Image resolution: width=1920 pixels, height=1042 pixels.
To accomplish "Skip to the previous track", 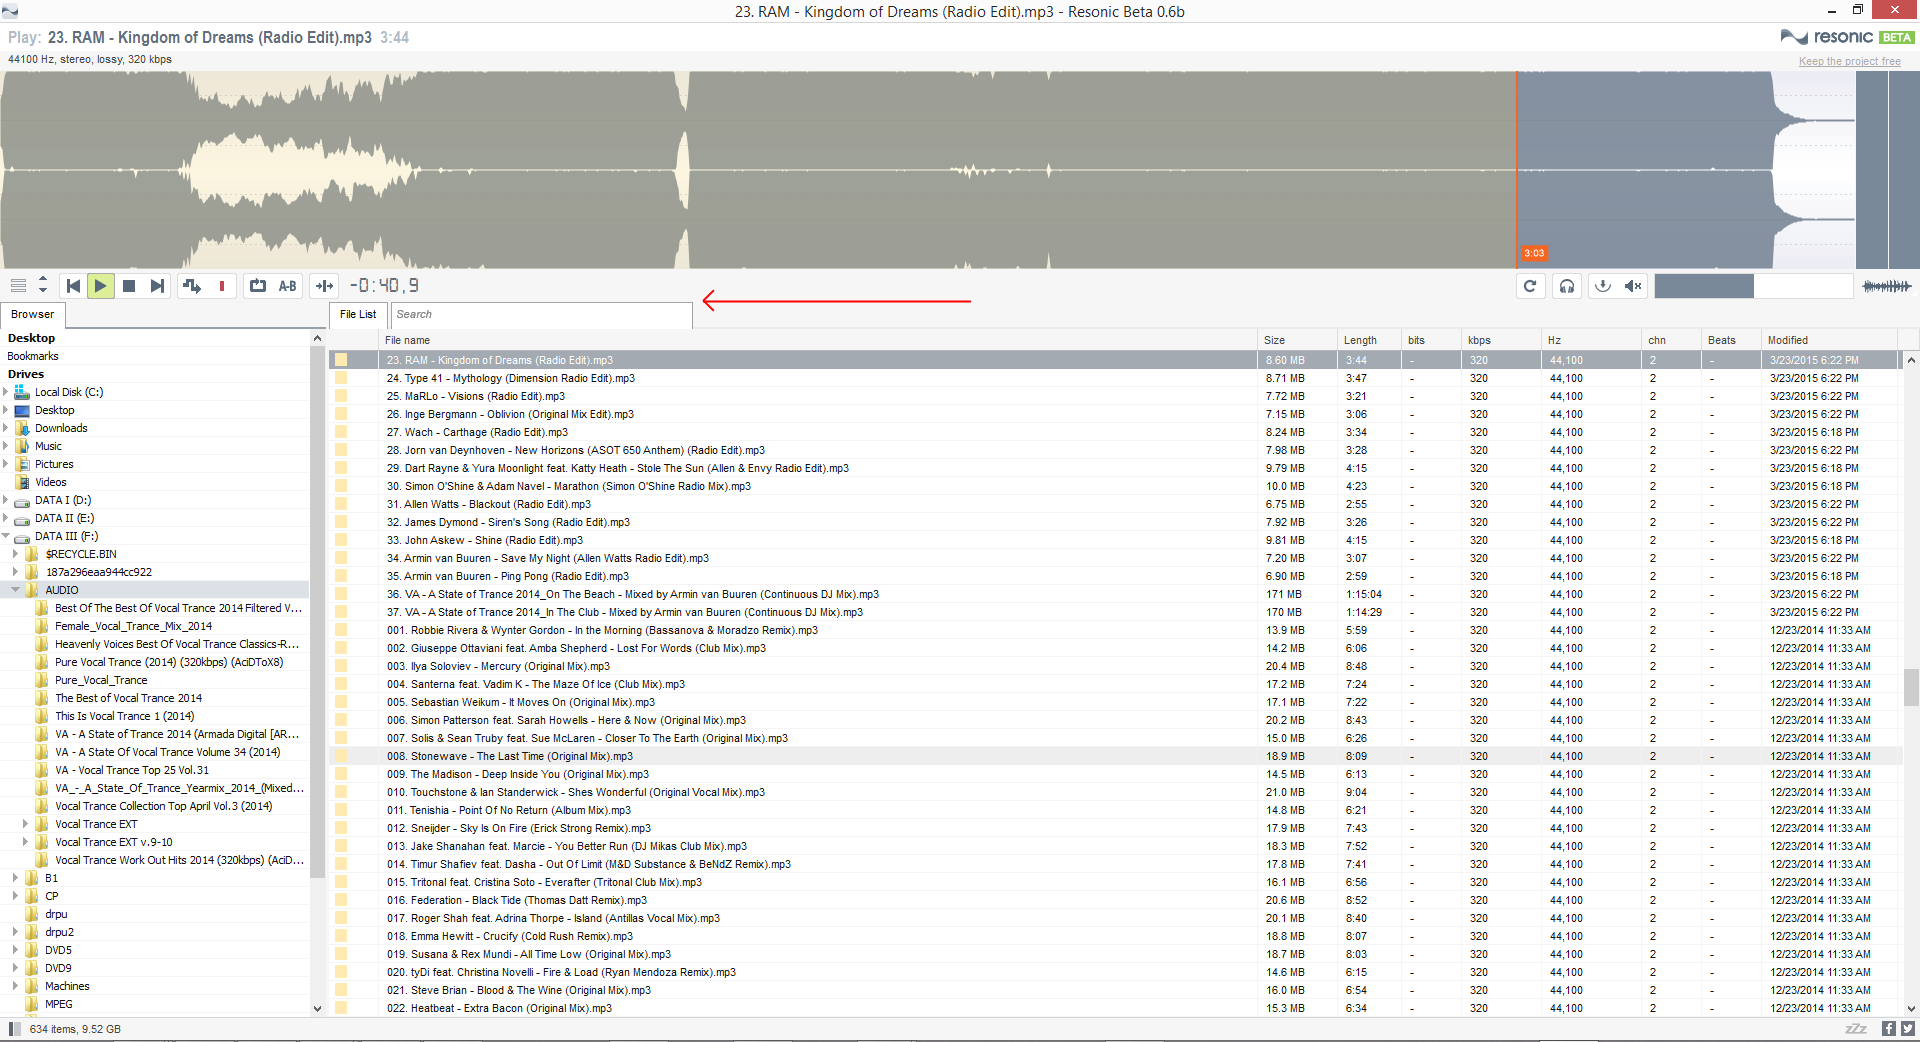I will pyautogui.click(x=73, y=286).
